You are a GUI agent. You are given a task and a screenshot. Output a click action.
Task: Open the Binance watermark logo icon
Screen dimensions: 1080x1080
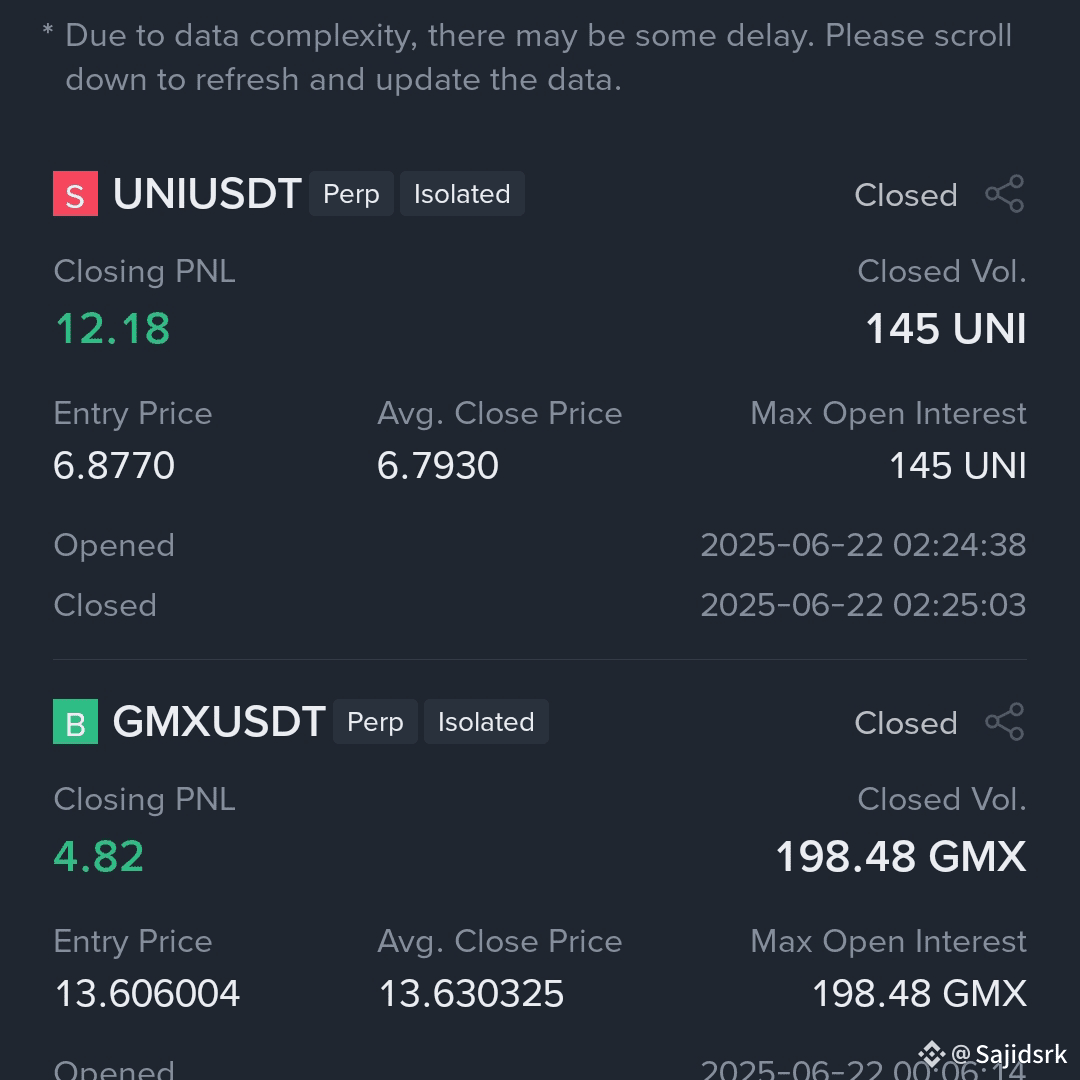coord(931,1054)
